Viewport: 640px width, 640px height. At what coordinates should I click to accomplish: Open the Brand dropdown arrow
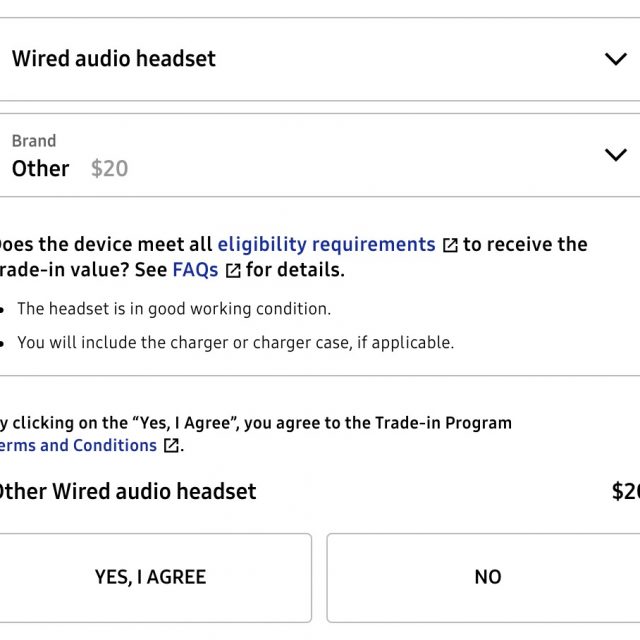pyautogui.click(x=615, y=155)
